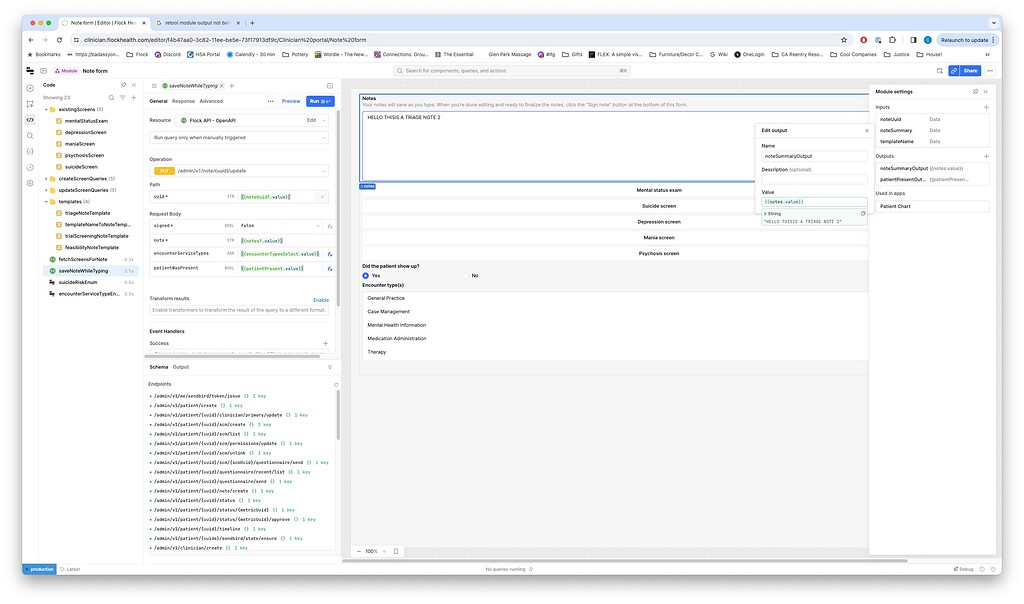1024x604 pixels.
Task: Open the Code panel in left sidebar
Action: tap(30, 119)
